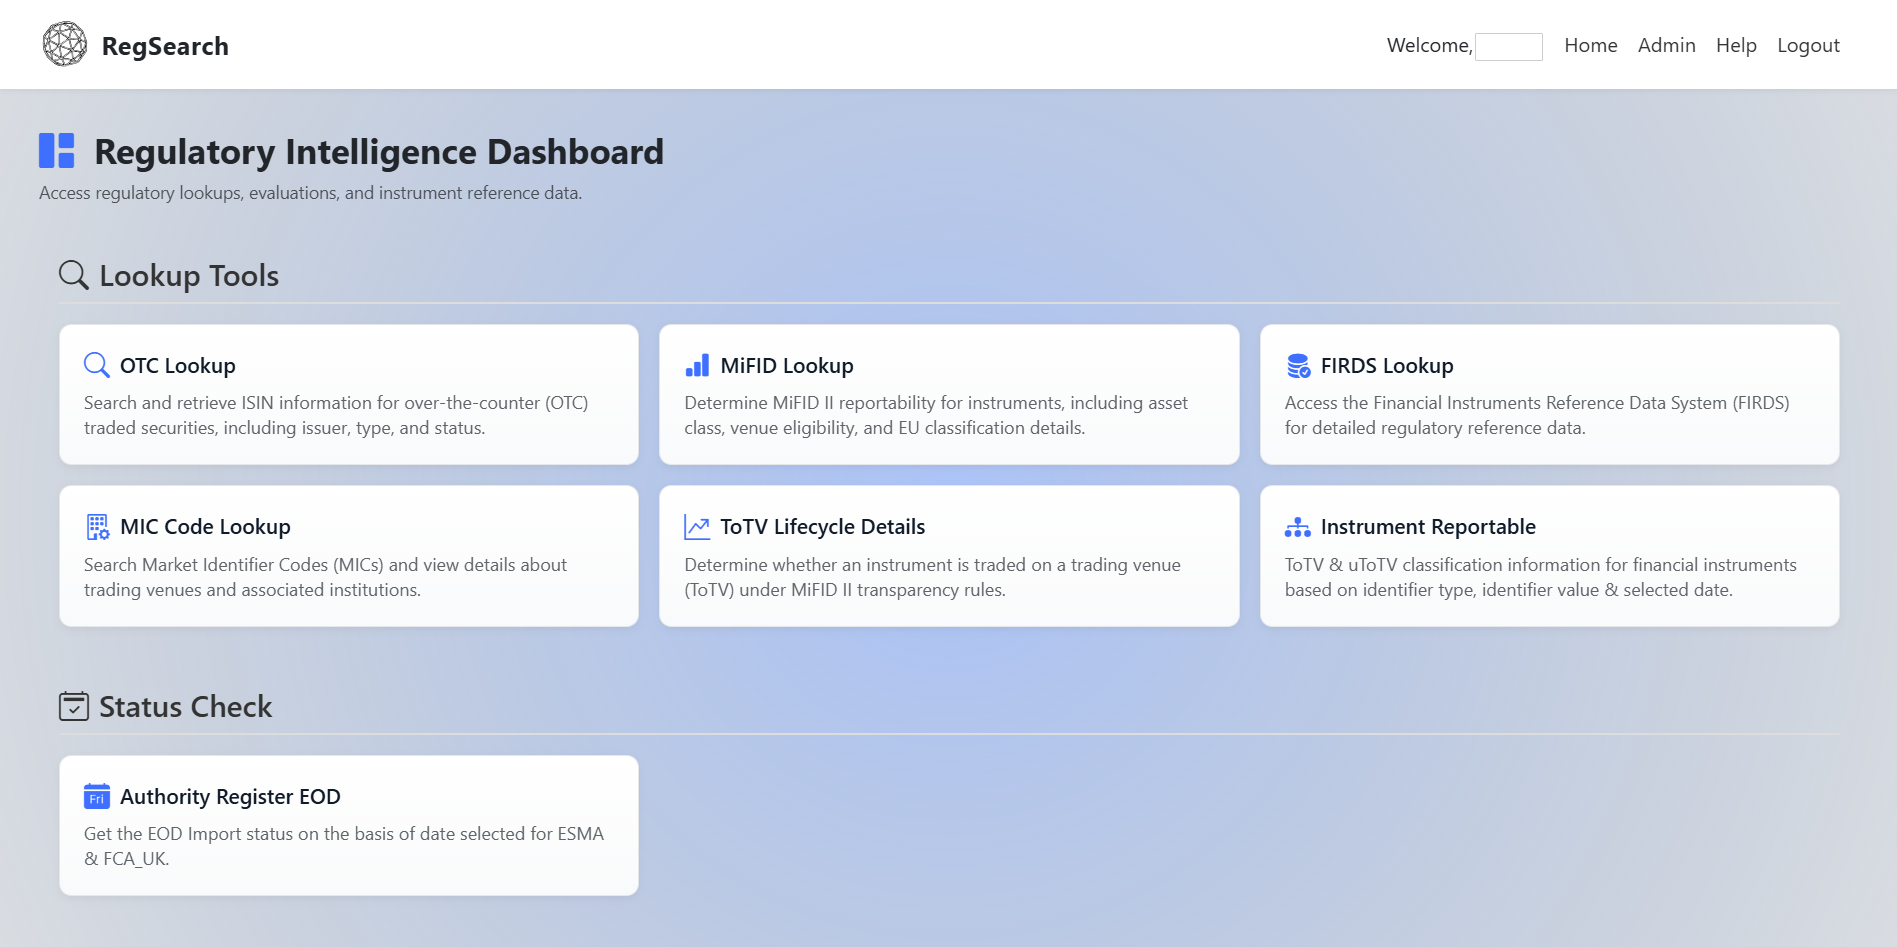Click the OTC Lookup description text

(x=336, y=415)
